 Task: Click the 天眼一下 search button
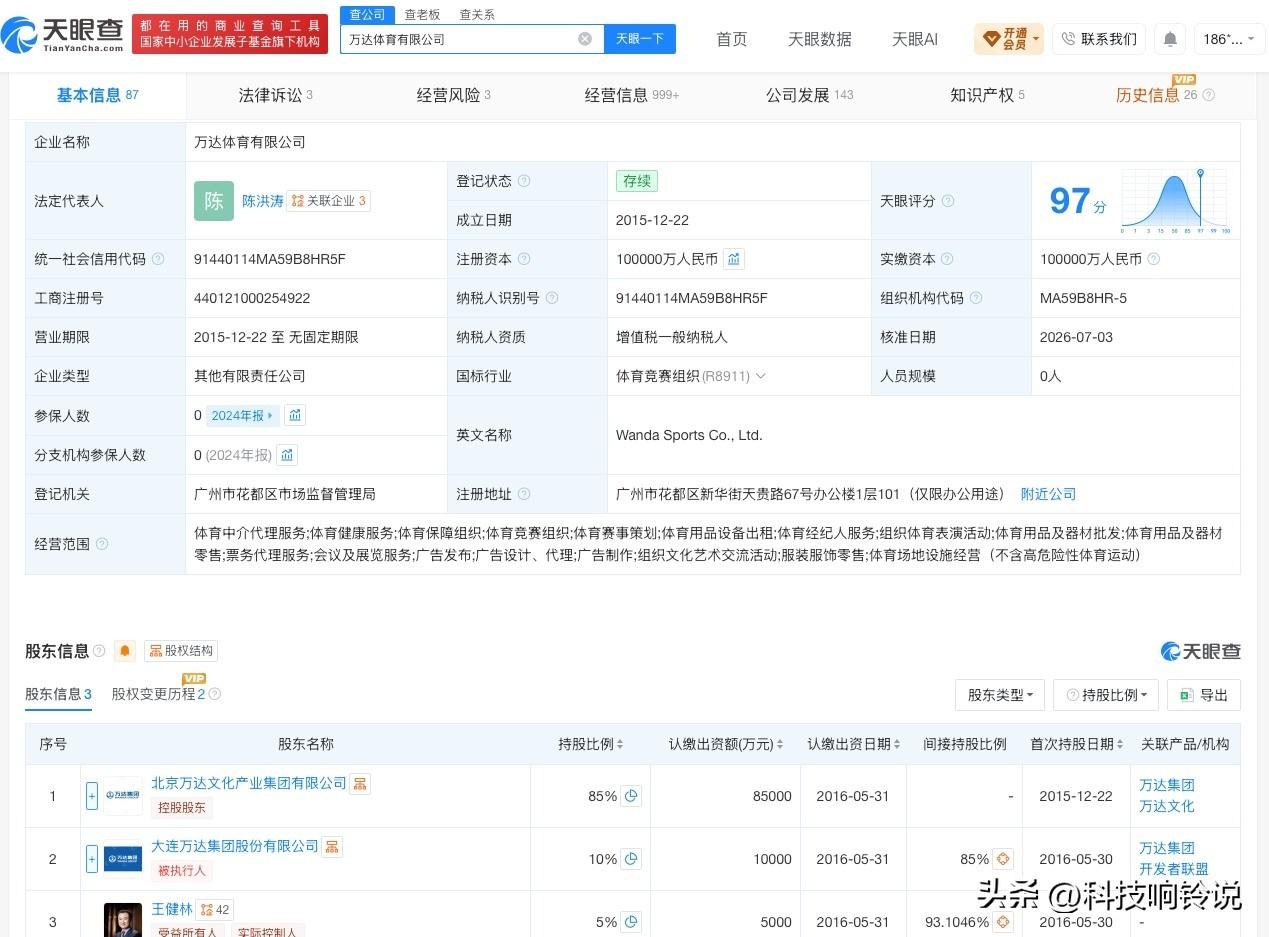point(640,39)
